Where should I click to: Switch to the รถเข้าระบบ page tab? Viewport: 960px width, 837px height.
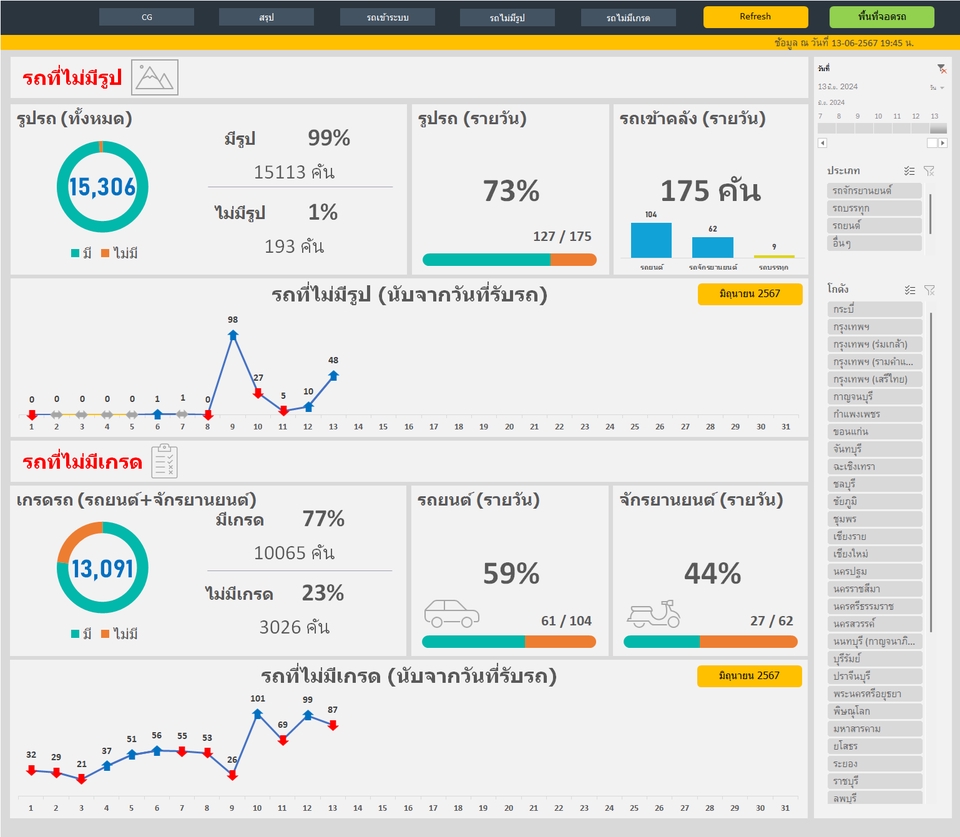point(385,17)
